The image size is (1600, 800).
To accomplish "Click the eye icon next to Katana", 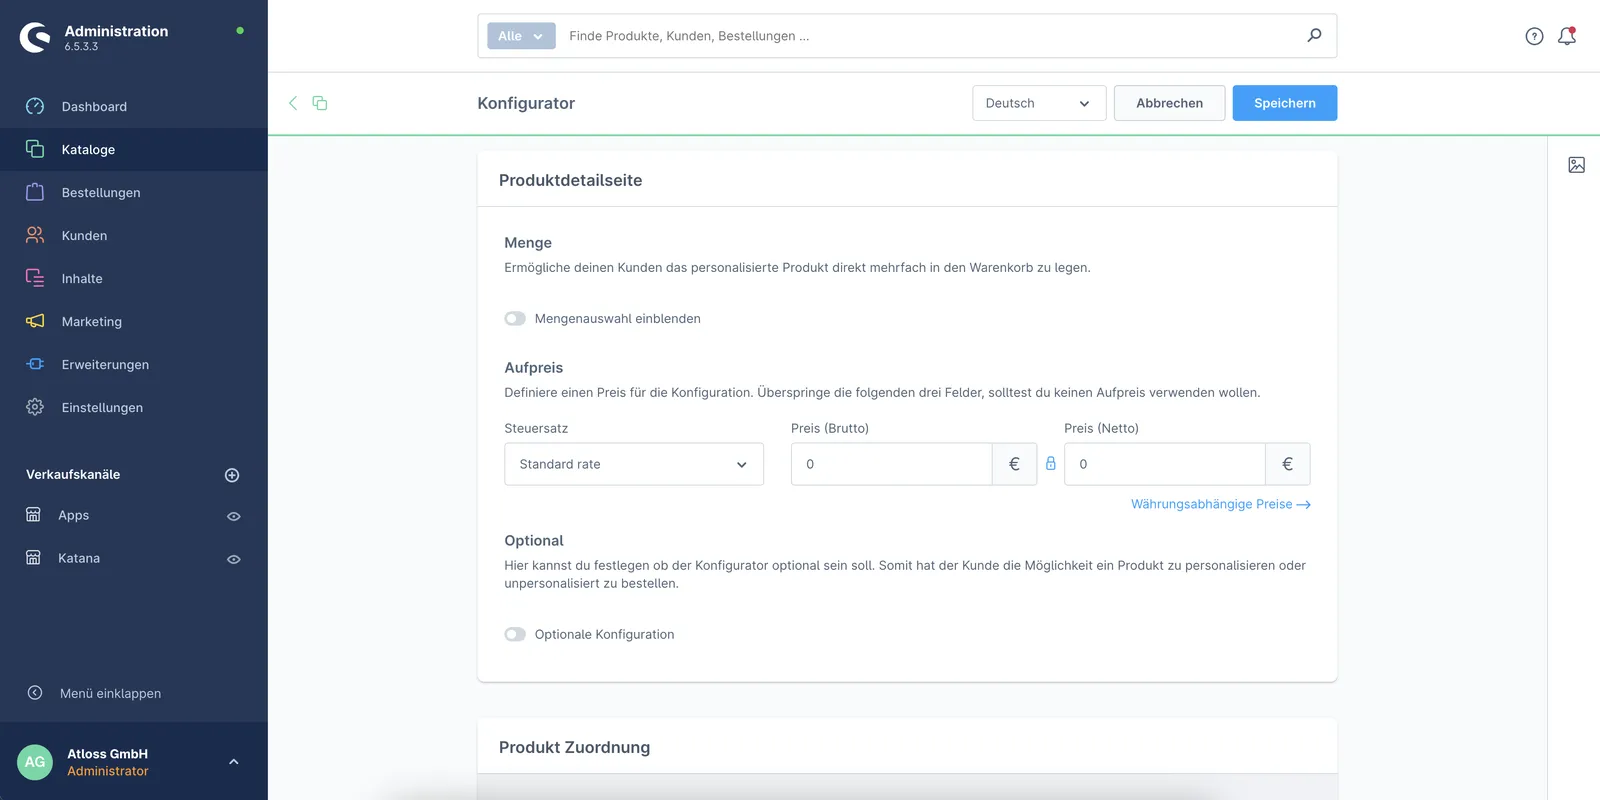I will [x=234, y=559].
